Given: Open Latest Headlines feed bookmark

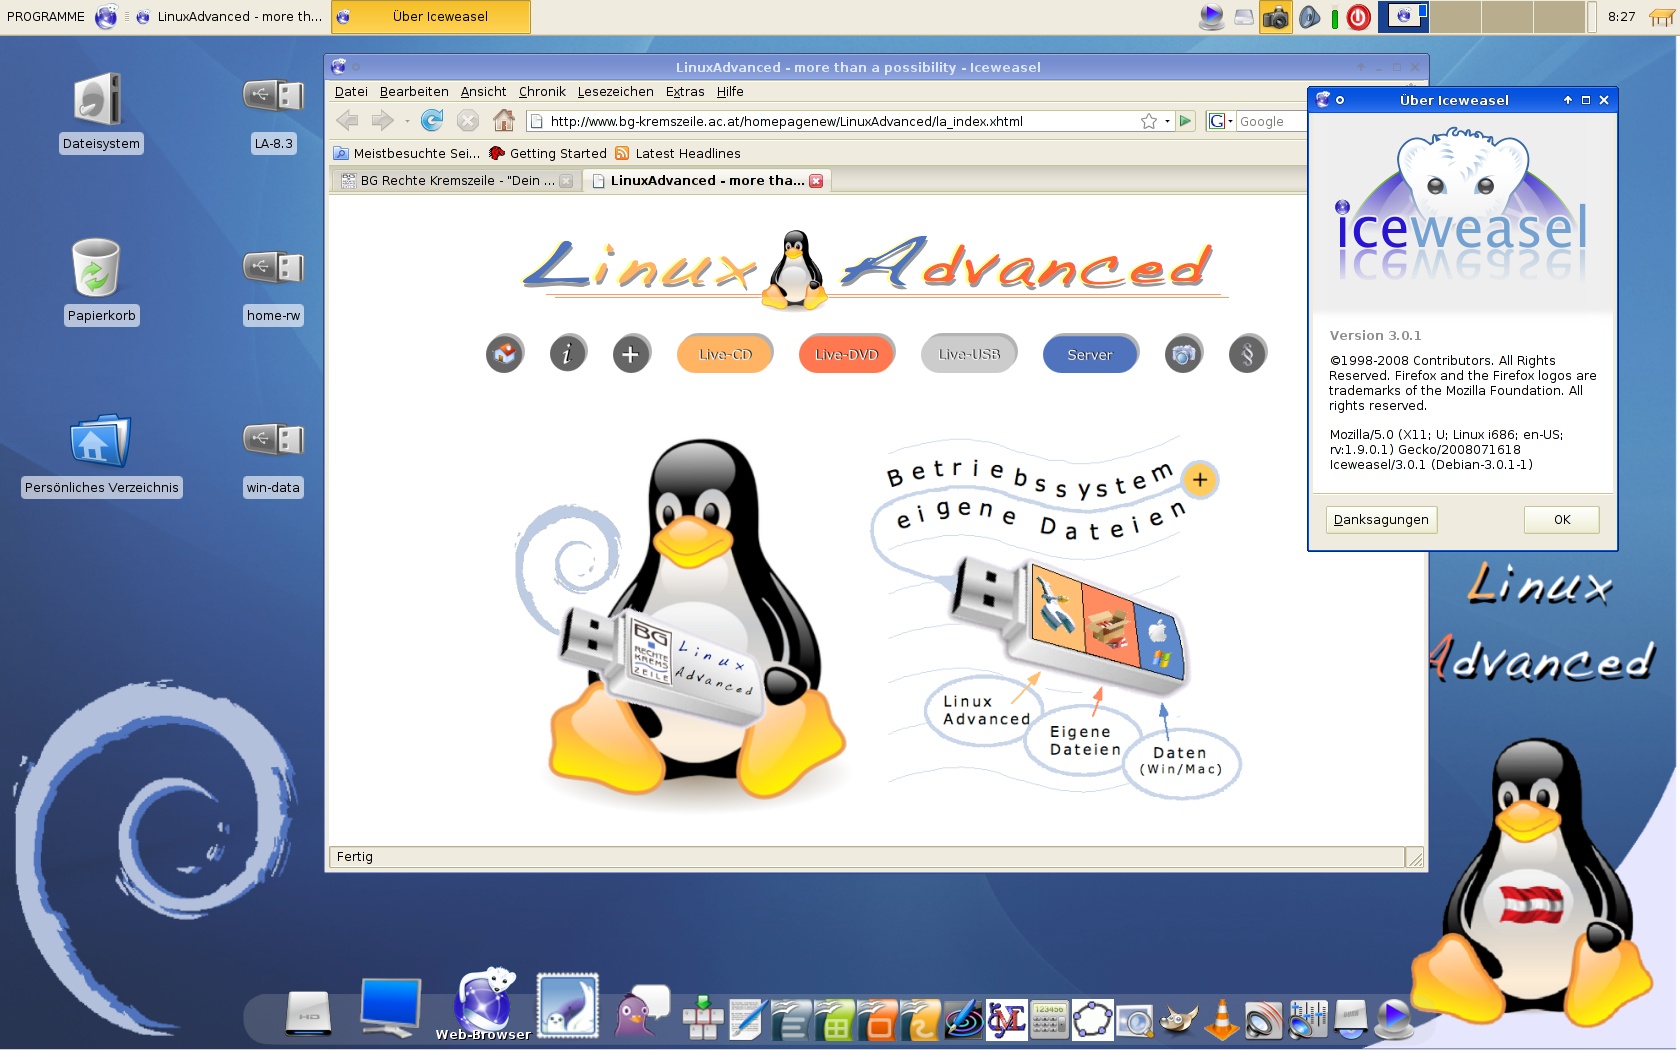Looking at the screenshot, I should pos(678,153).
